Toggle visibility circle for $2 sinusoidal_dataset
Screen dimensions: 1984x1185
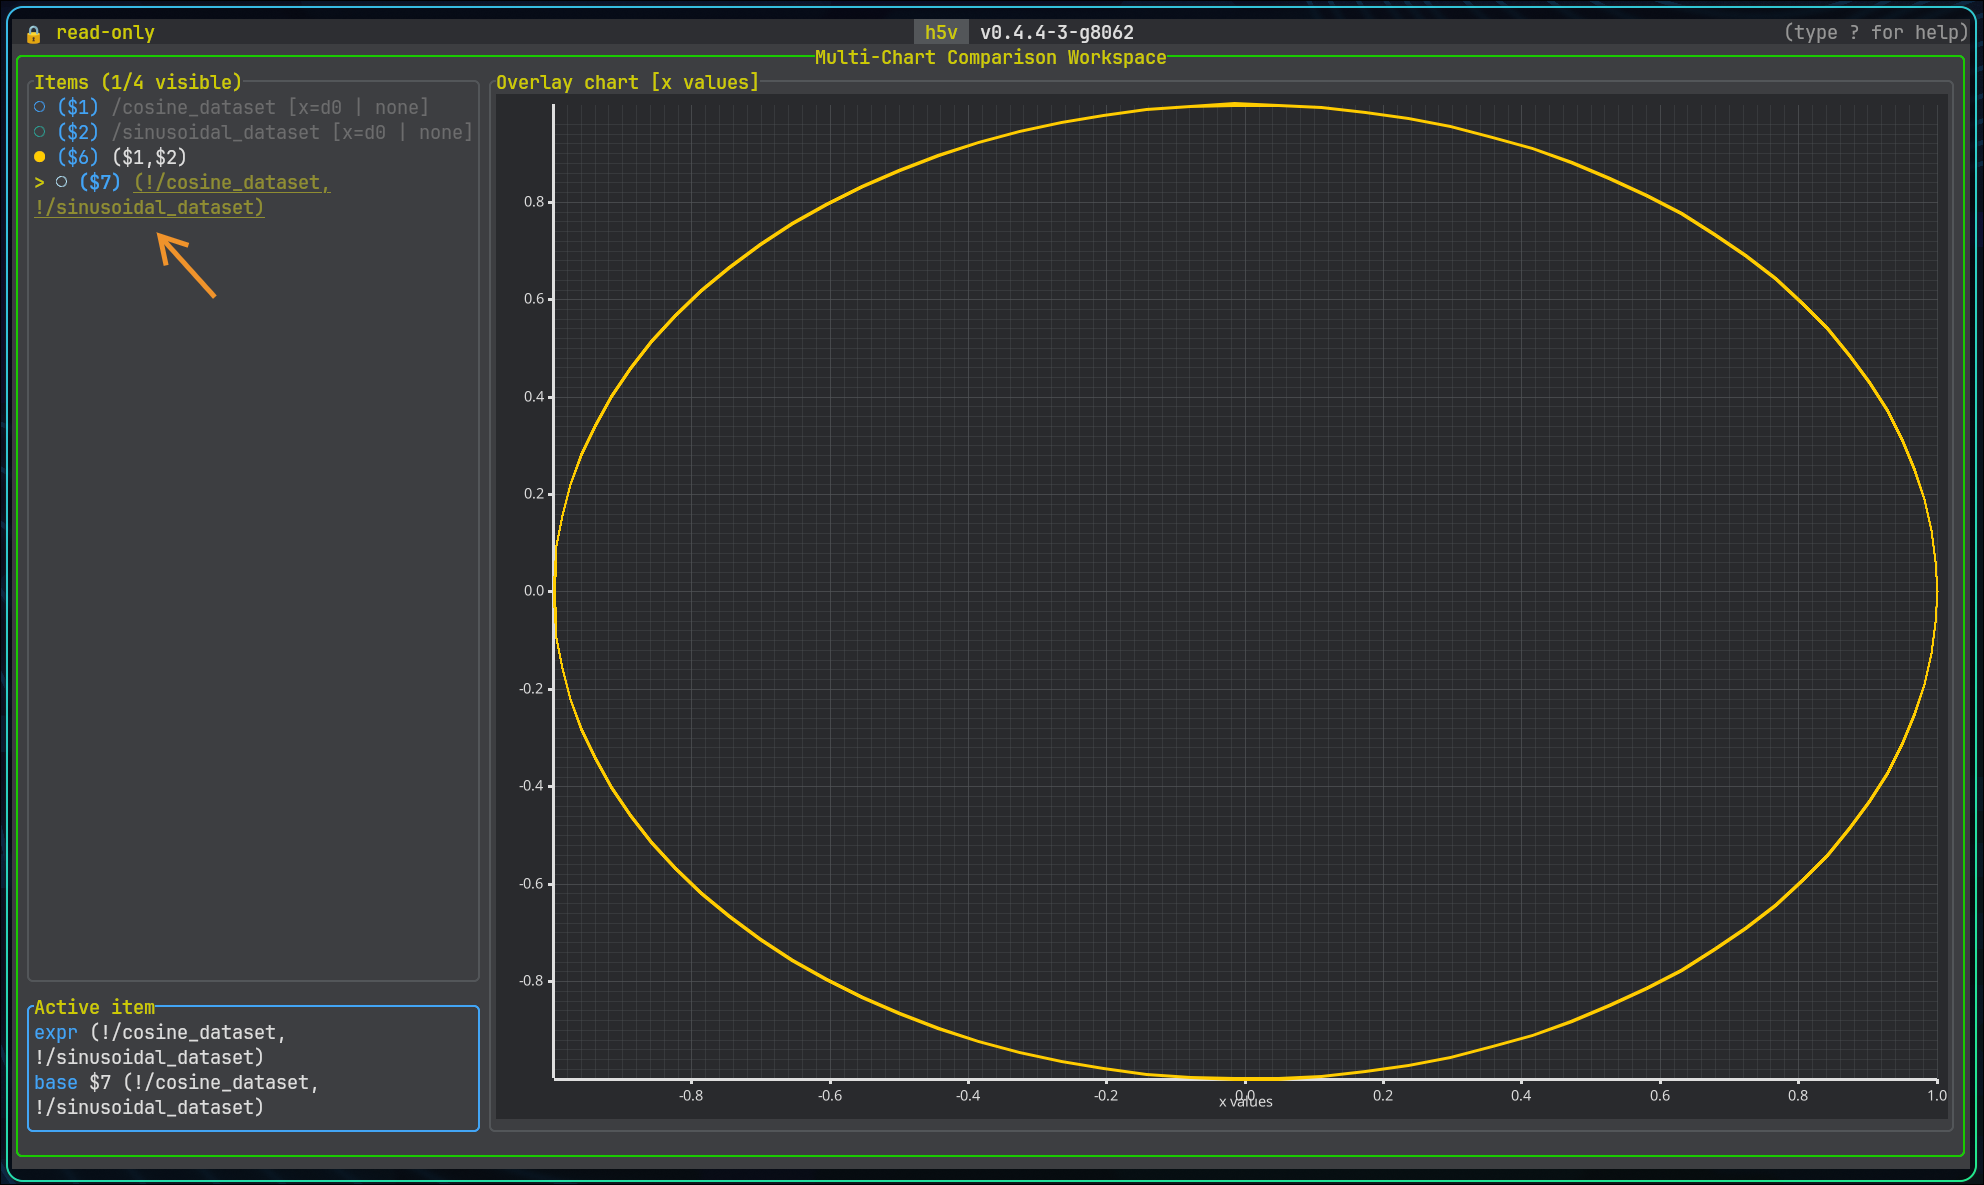[x=40, y=132]
